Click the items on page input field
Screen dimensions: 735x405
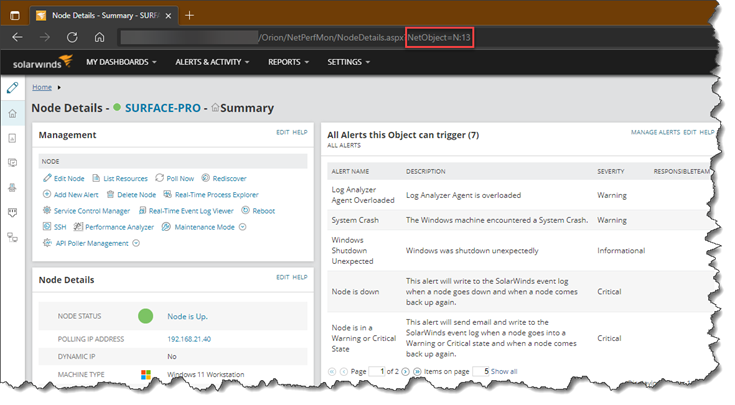click(x=480, y=371)
